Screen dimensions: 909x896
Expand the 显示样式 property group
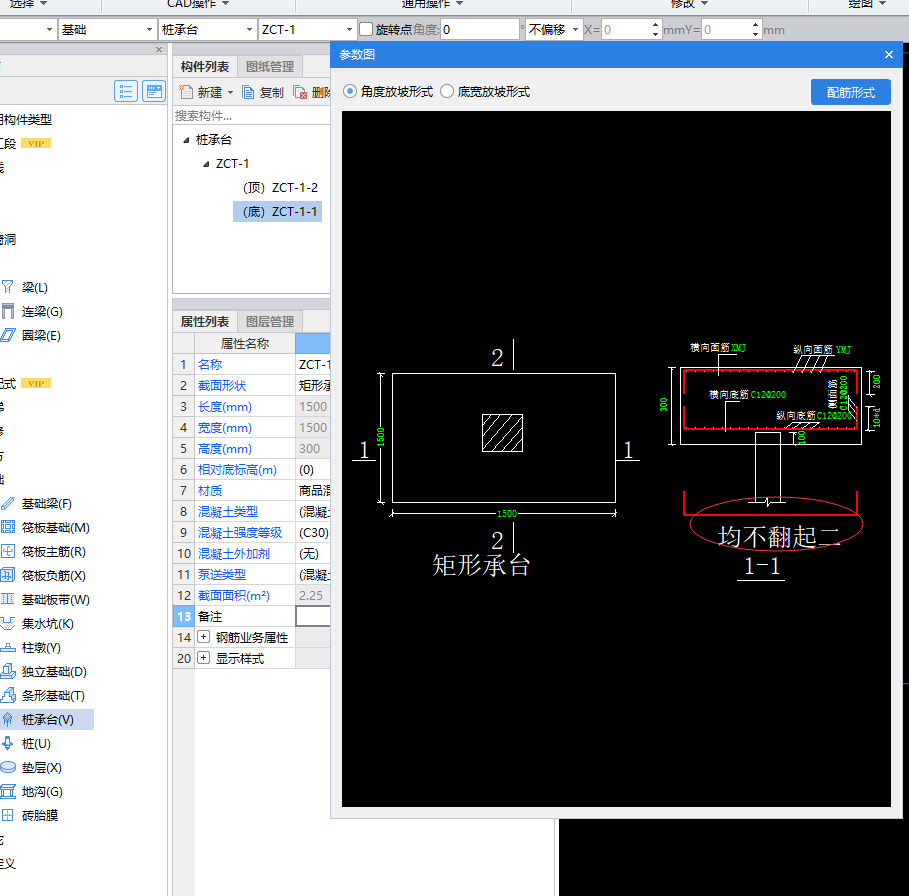(203, 658)
